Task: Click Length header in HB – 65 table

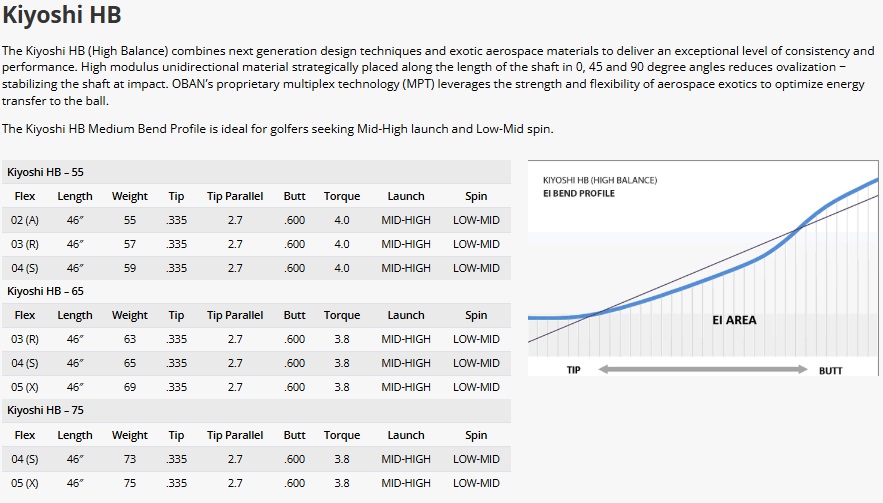Action: coord(75,315)
